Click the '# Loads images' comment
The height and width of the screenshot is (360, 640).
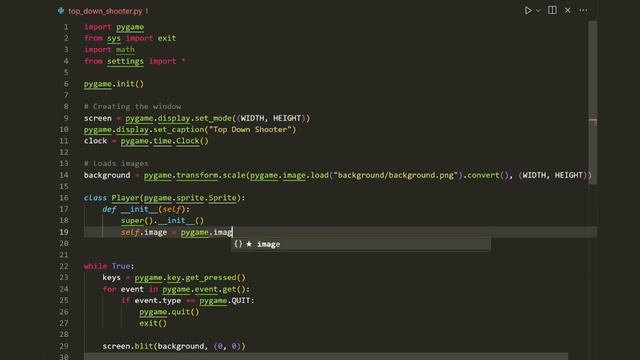(116, 163)
